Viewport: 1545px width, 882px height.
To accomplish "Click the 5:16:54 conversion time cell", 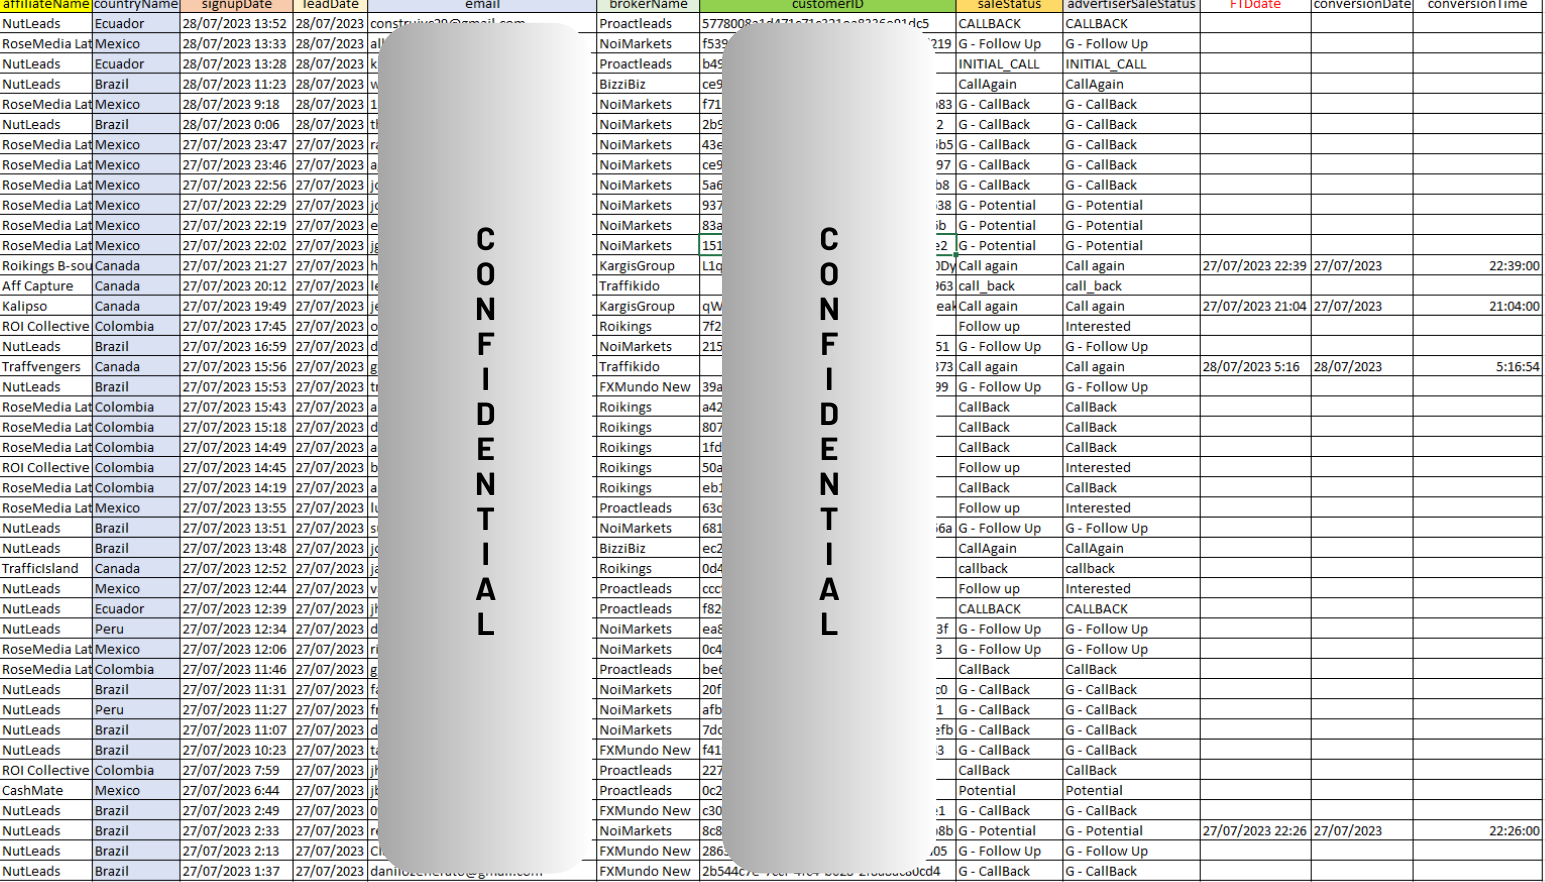I will (1477, 367).
